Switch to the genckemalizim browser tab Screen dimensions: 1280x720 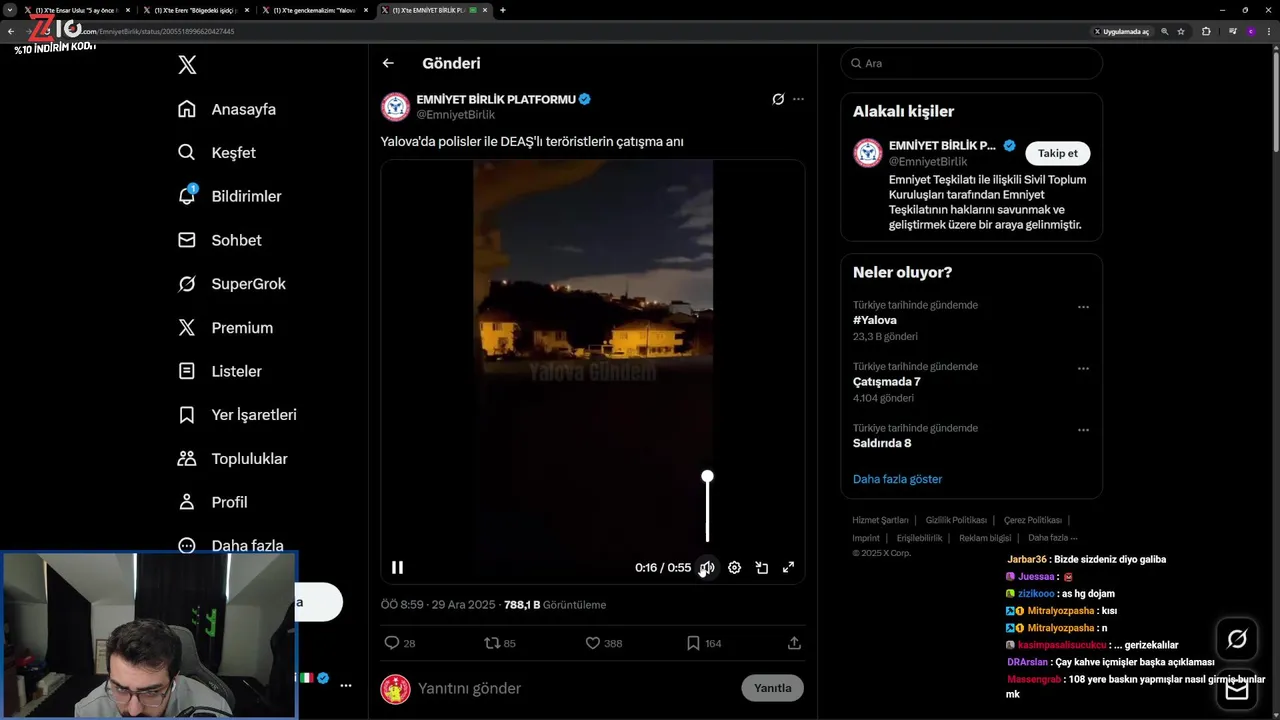313,10
